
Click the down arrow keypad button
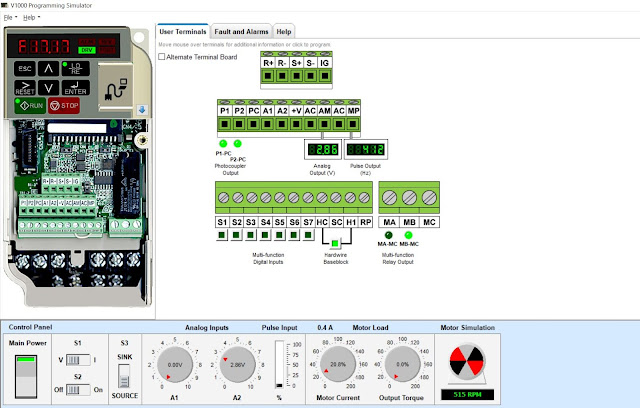[x=48, y=88]
